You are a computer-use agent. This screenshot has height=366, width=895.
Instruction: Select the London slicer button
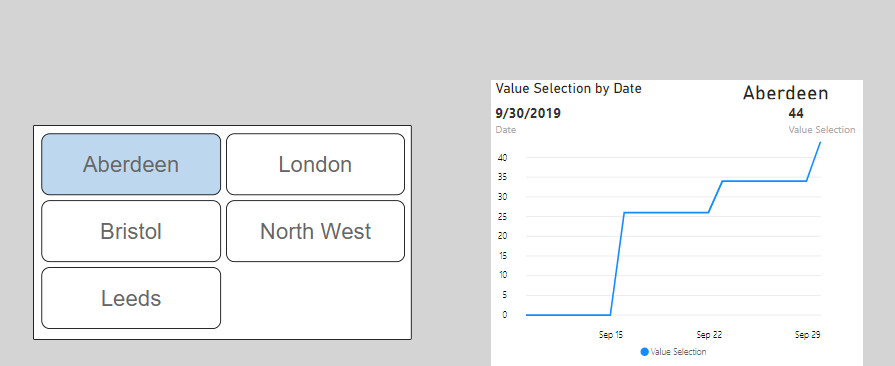[x=315, y=164]
